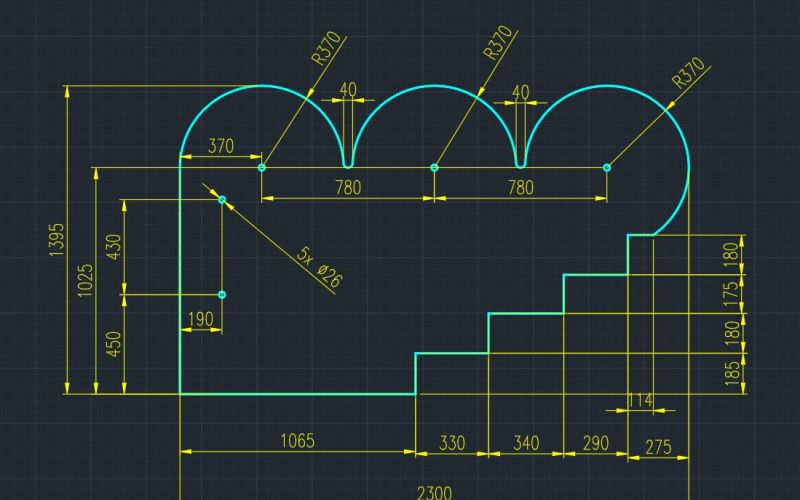Click the leftmost R370 radius label

(327, 48)
